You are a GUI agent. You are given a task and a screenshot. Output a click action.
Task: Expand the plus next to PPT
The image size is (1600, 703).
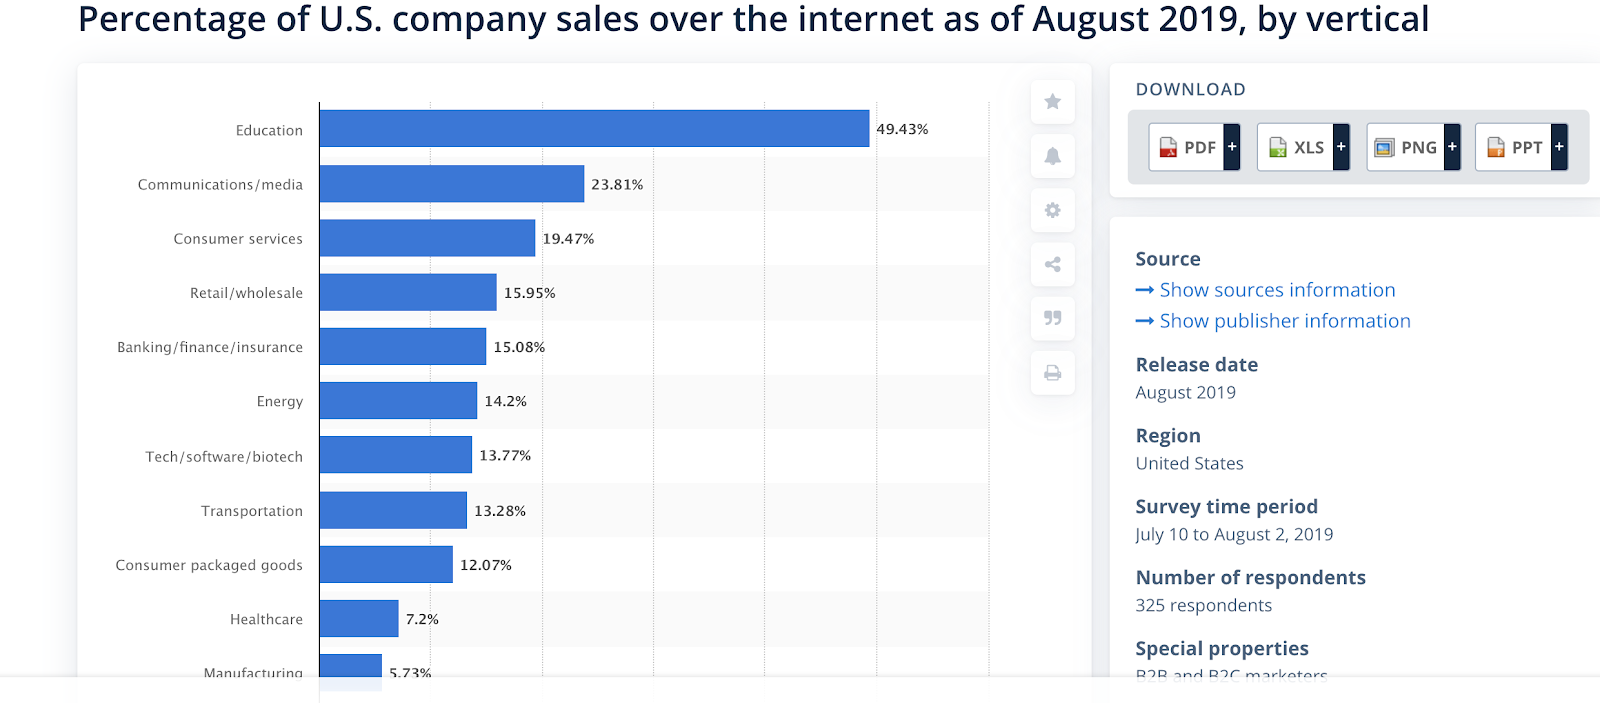pyautogui.click(x=1559, y=147)
